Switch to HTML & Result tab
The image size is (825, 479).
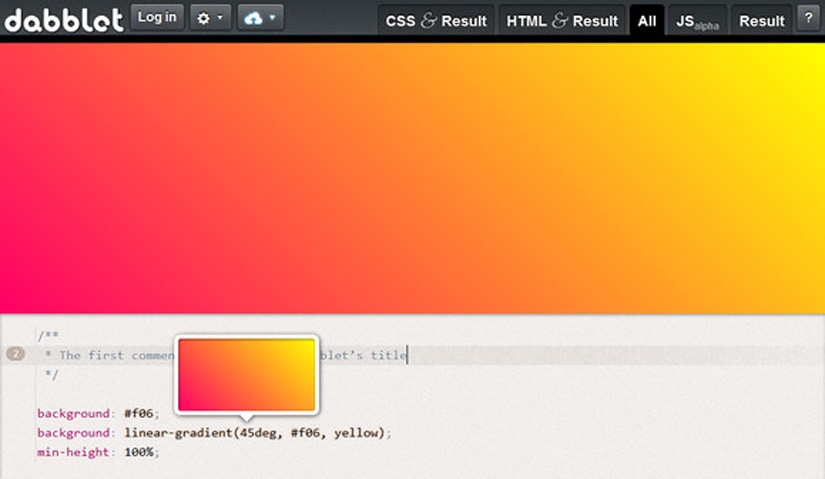point(562,21)
